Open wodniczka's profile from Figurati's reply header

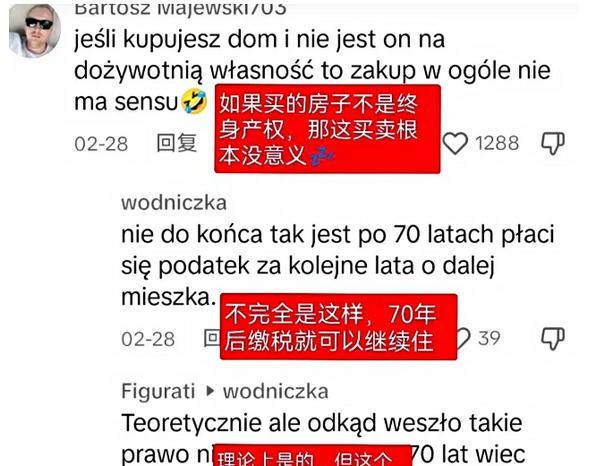coord(275,391)
